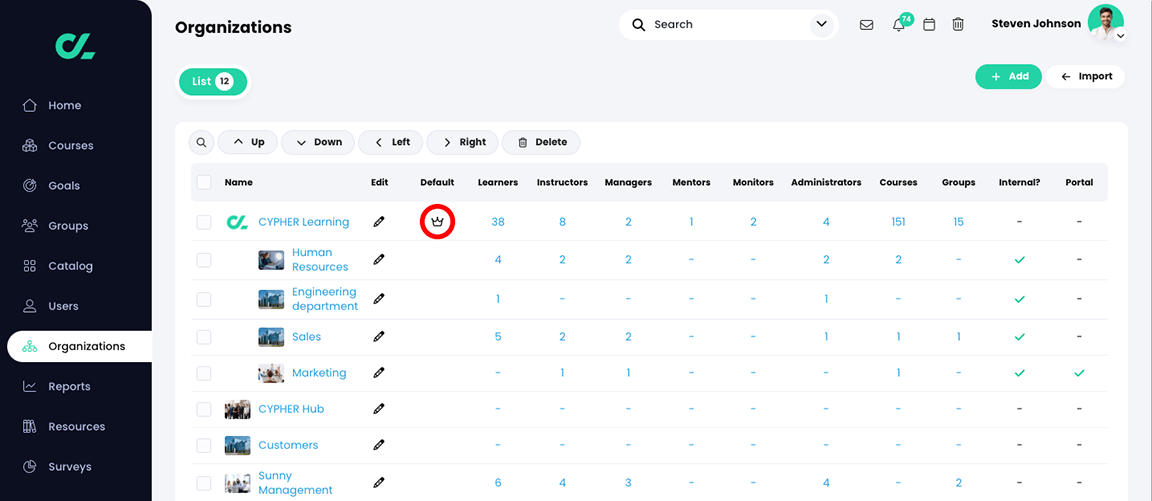Check the Engineering department row checkbox

[x=204, y=299]
